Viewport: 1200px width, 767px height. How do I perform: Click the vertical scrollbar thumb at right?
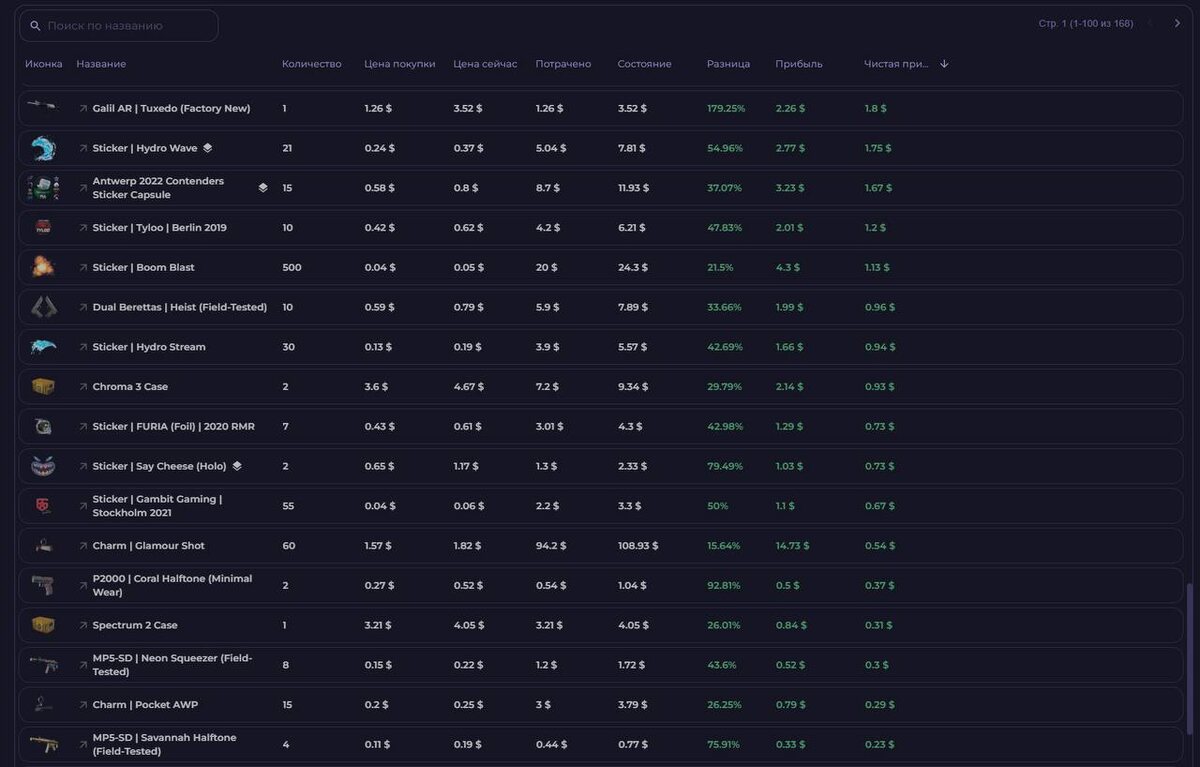[1189, 660]
